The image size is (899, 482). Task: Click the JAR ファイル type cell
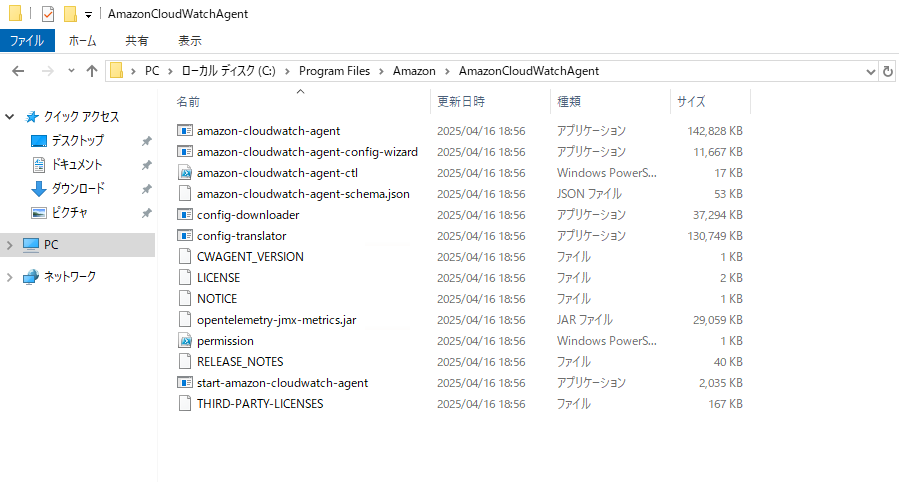585,320
